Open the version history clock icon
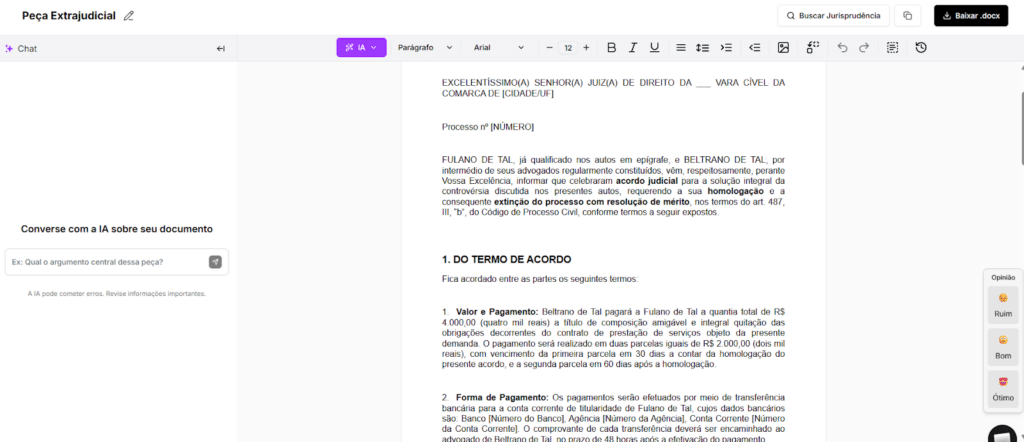This screenshot has height=442, width=1024. click(x=920, y=48)
